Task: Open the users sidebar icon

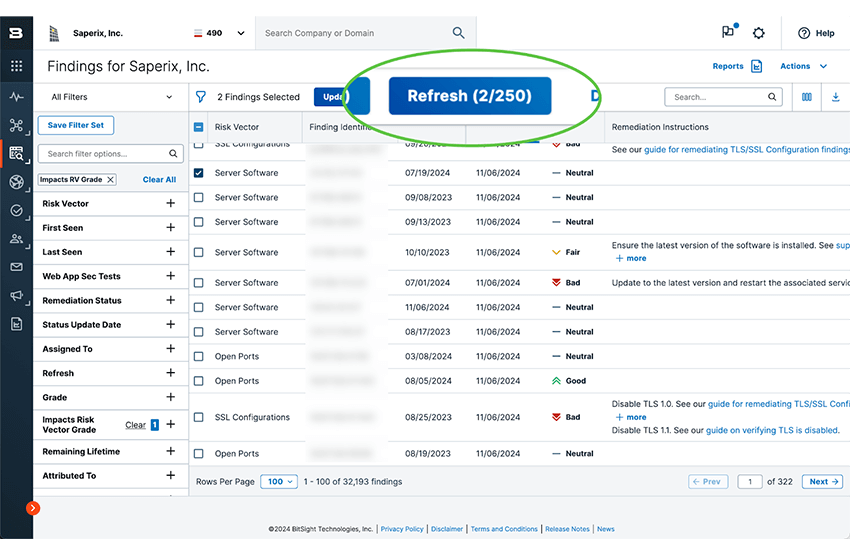Action: (x=16, y=239)
